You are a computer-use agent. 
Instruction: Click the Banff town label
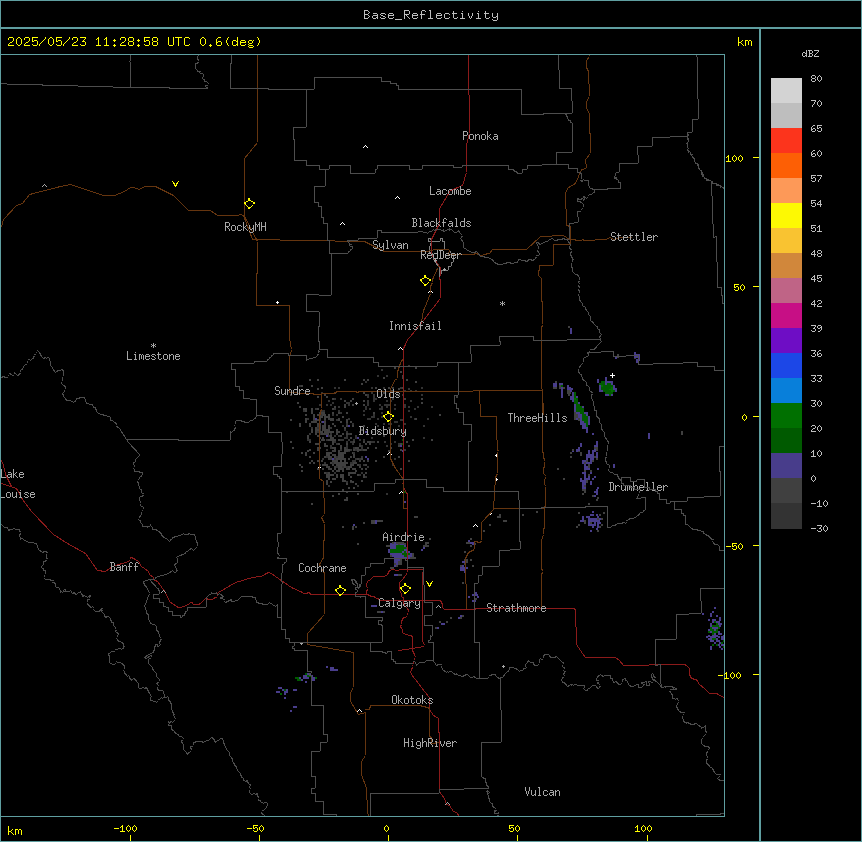124,567
